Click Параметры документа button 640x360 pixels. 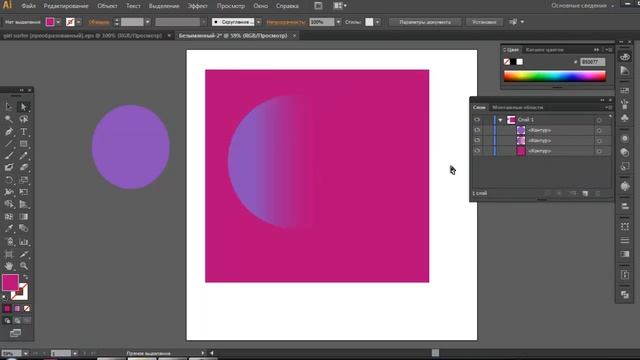pos(425,22)
